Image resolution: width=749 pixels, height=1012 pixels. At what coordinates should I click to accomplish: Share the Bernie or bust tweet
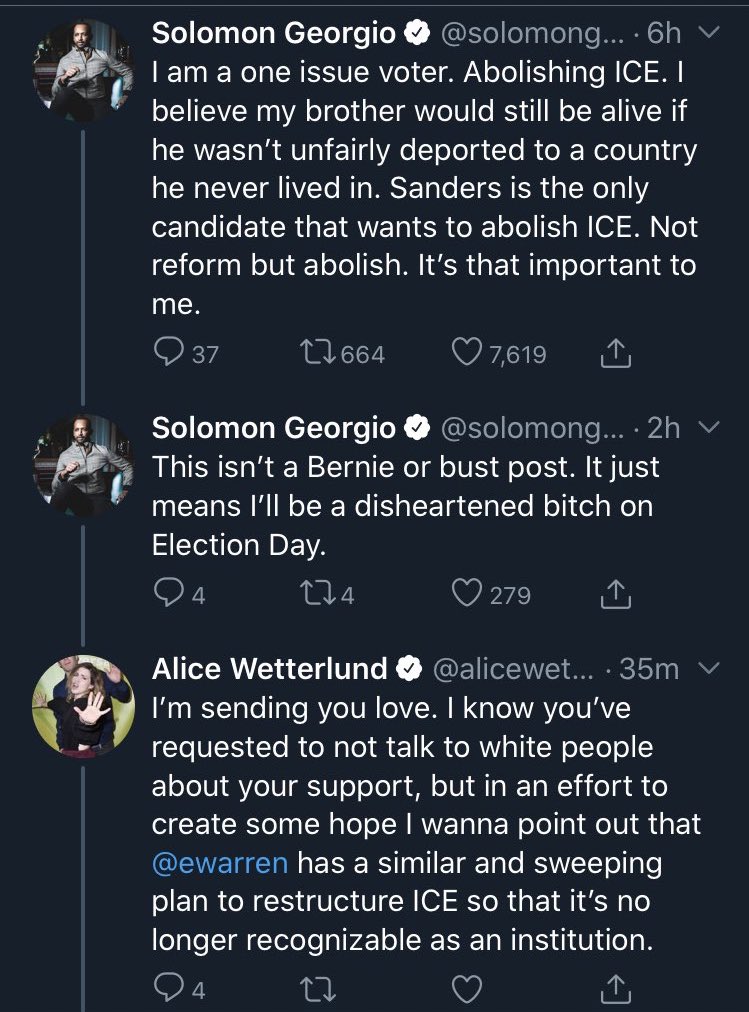click(x=616, y=595)
